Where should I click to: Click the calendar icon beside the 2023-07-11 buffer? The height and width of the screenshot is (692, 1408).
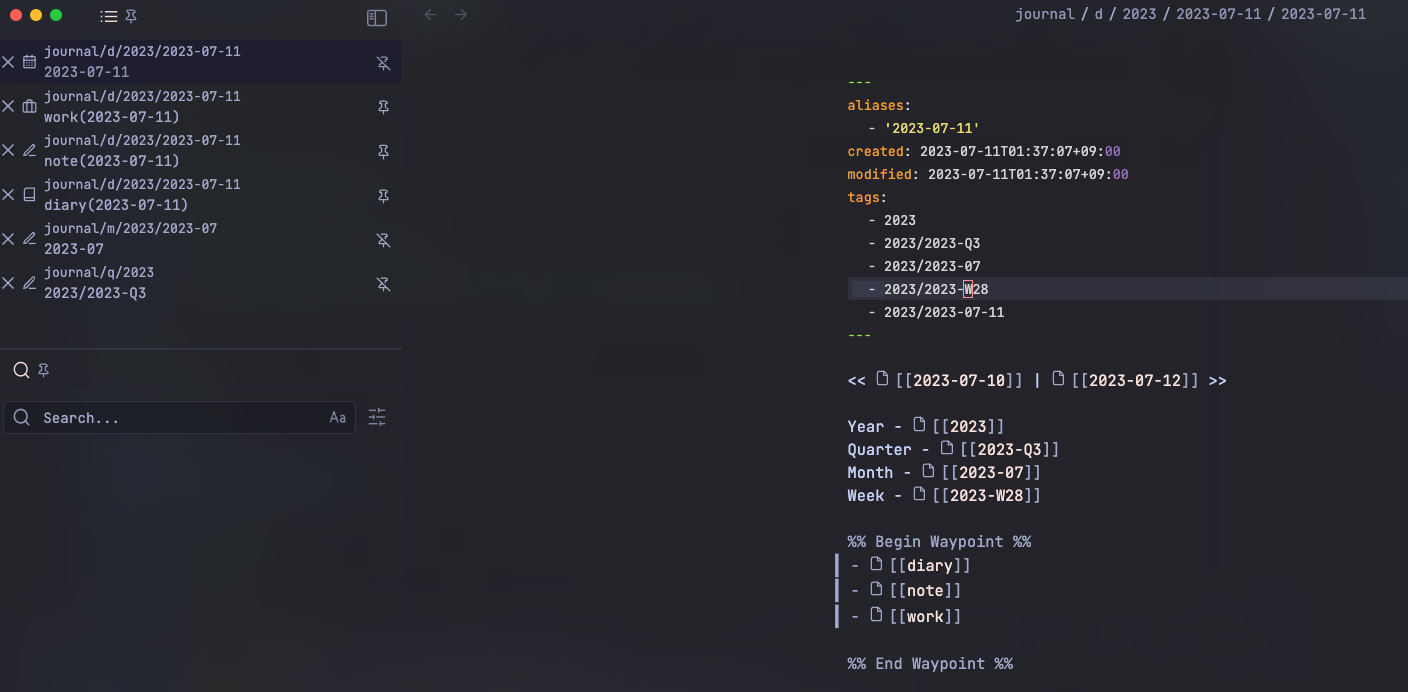pos(28,61)
